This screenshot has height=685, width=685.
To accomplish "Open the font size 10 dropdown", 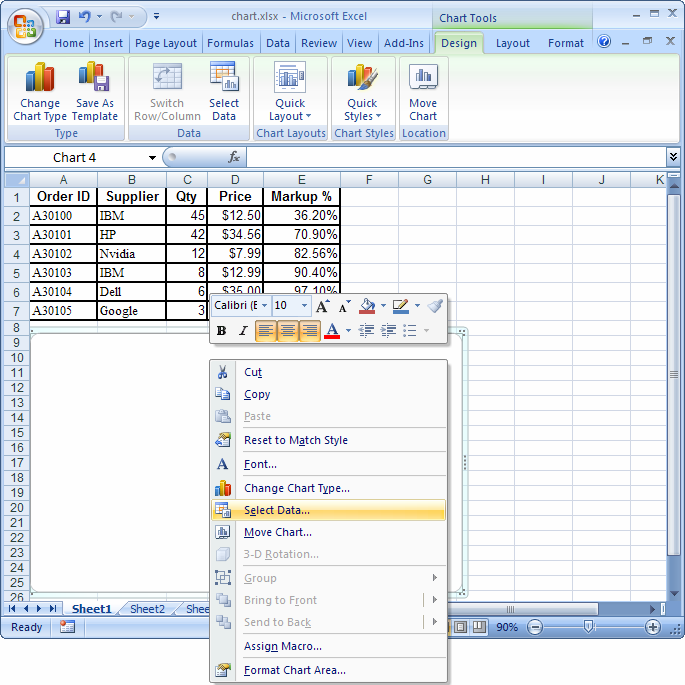I will click(x=304, y=305).
